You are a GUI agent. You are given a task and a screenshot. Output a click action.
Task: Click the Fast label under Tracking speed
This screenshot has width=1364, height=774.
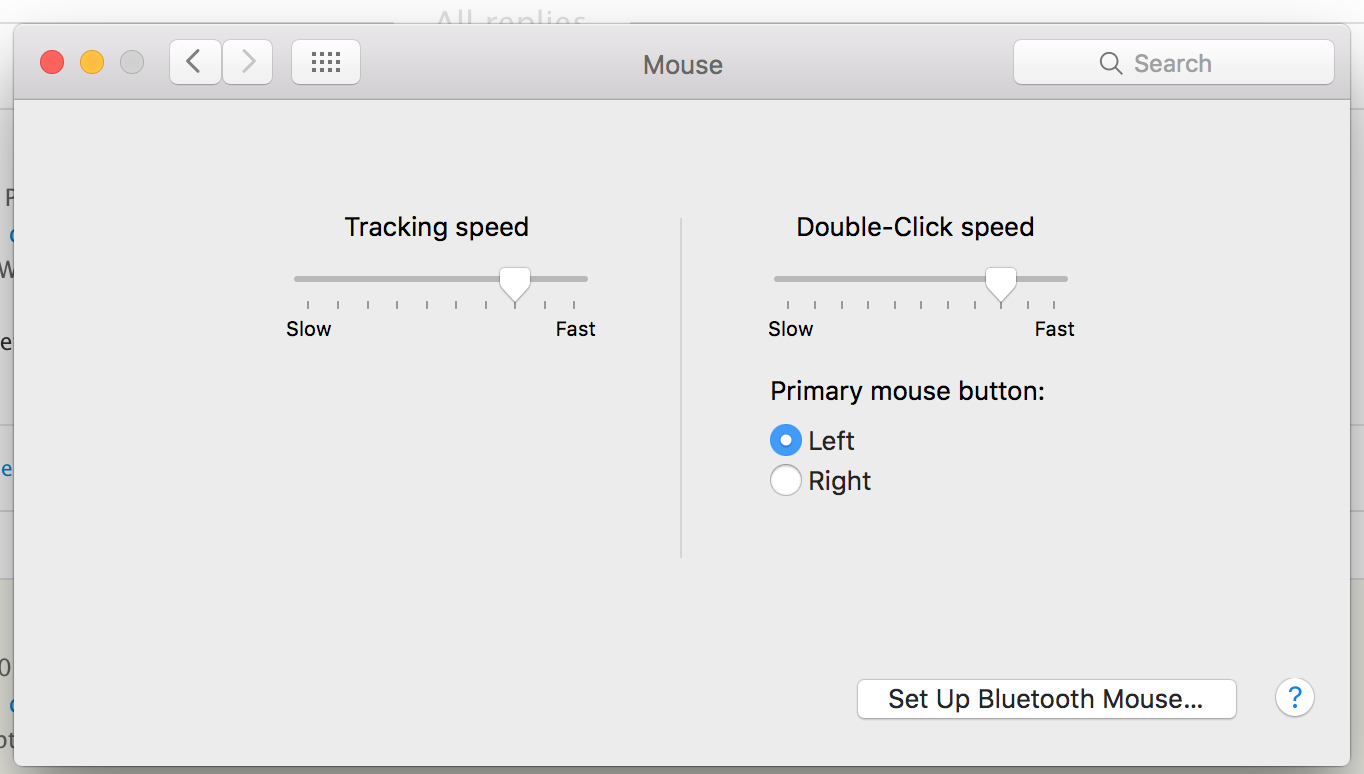(575, 329)
